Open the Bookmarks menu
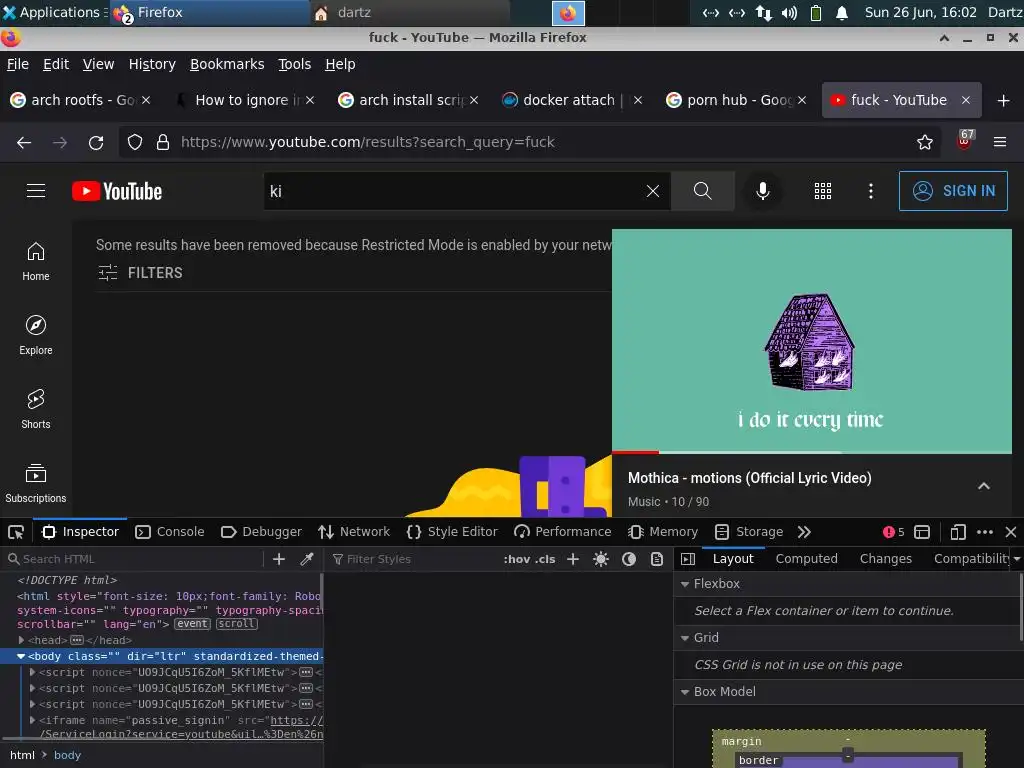The width and height of the screenshot is (1024, 768). pos(227,64)
